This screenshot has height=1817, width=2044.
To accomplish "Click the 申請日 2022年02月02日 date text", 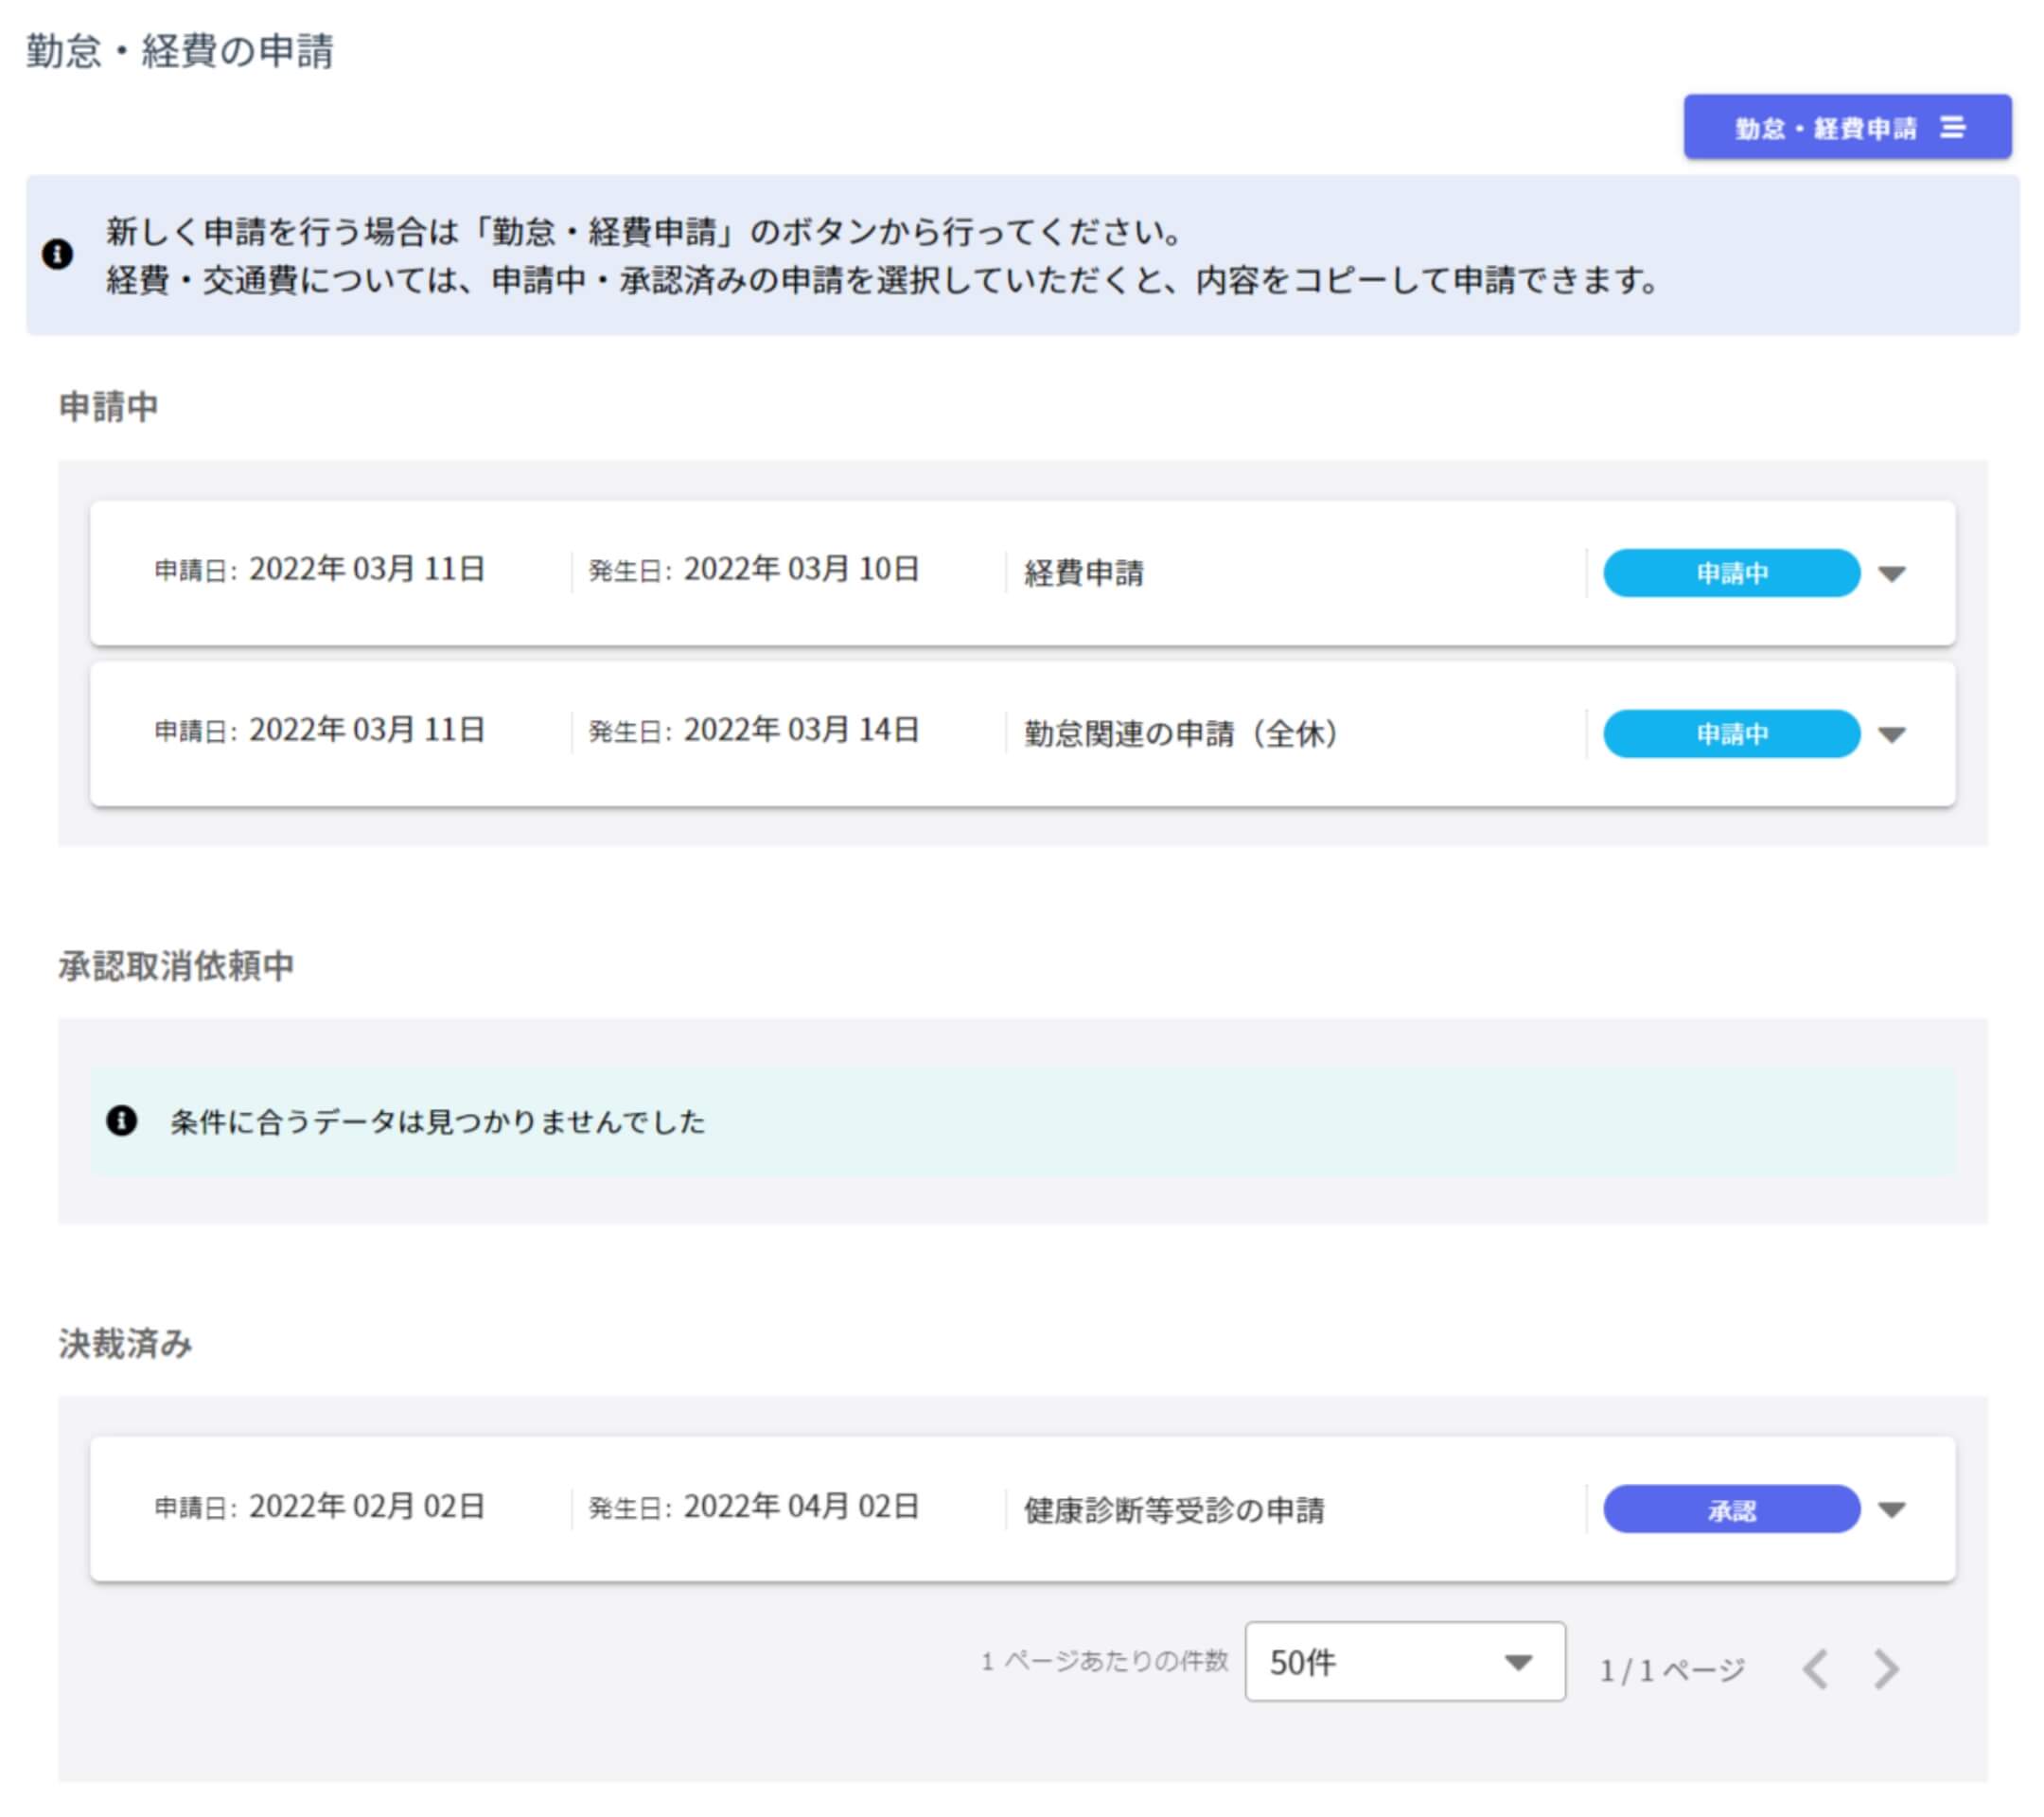I will pos(366,1506).
